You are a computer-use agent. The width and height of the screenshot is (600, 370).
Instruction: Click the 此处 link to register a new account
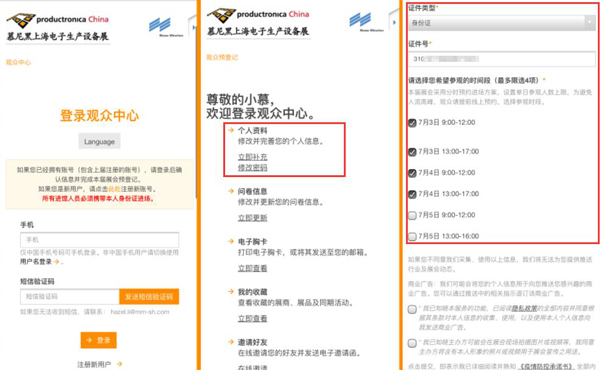[x=114, y=189]
